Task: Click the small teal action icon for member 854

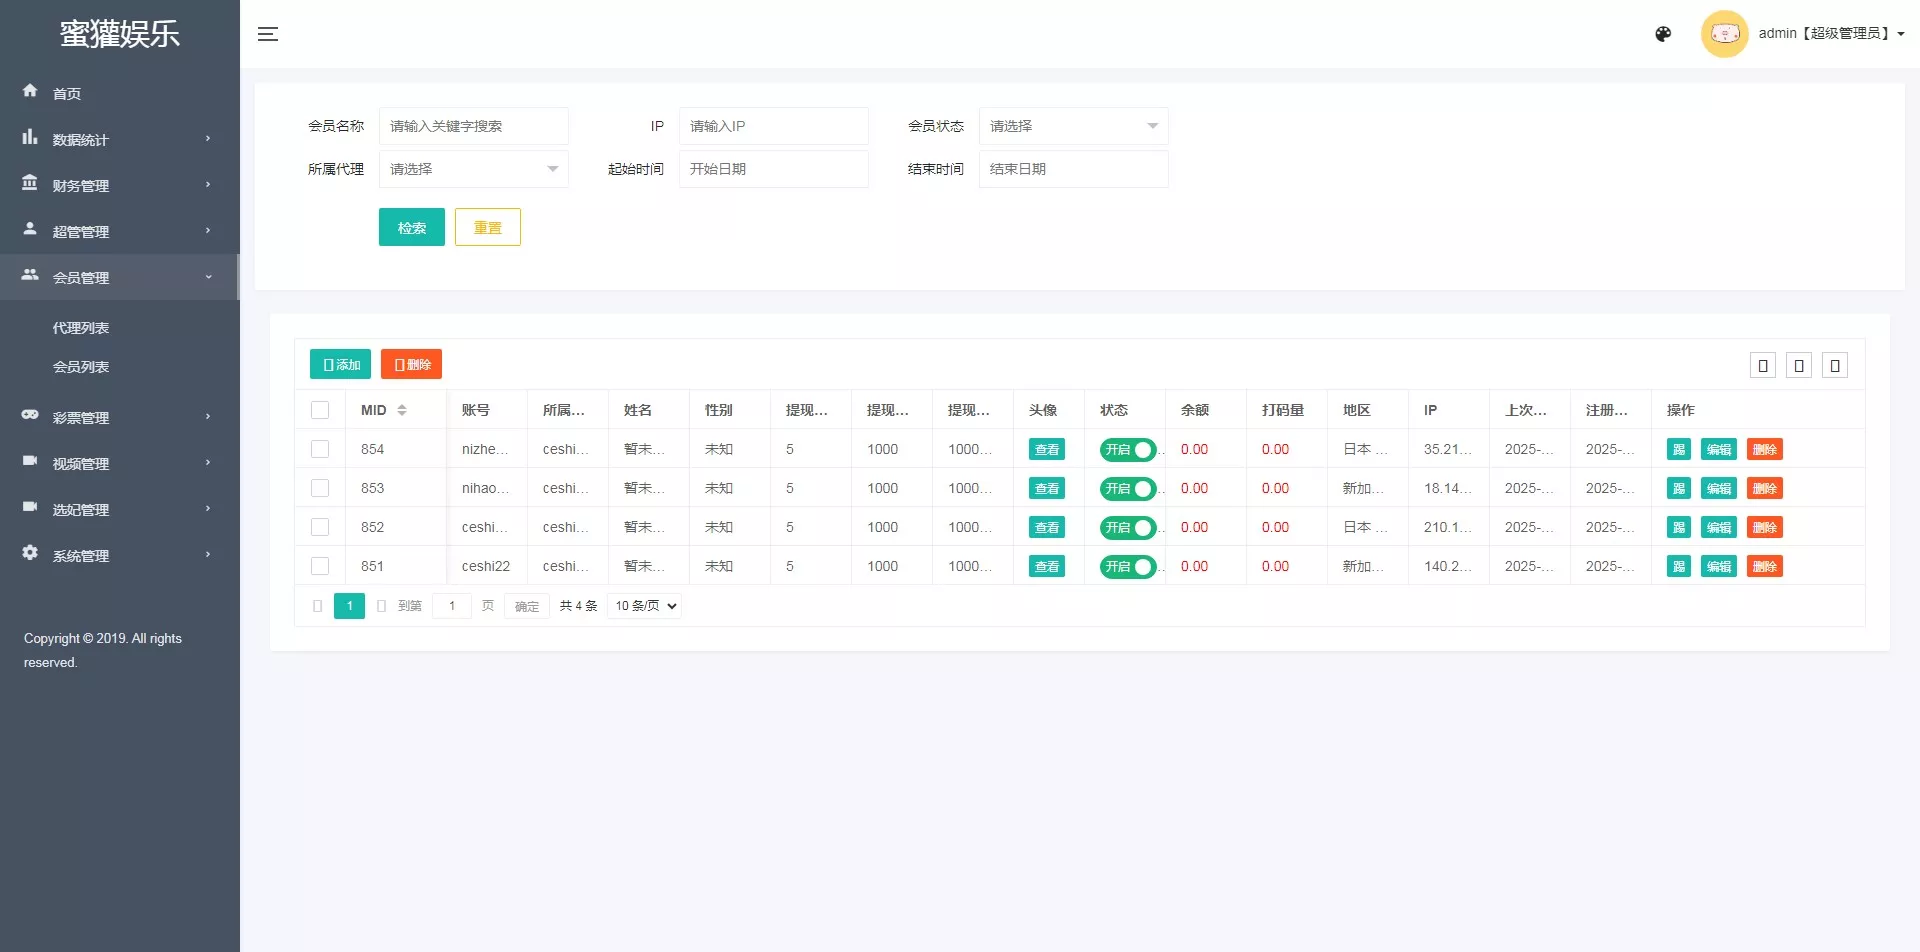Action: (1678, 450)
